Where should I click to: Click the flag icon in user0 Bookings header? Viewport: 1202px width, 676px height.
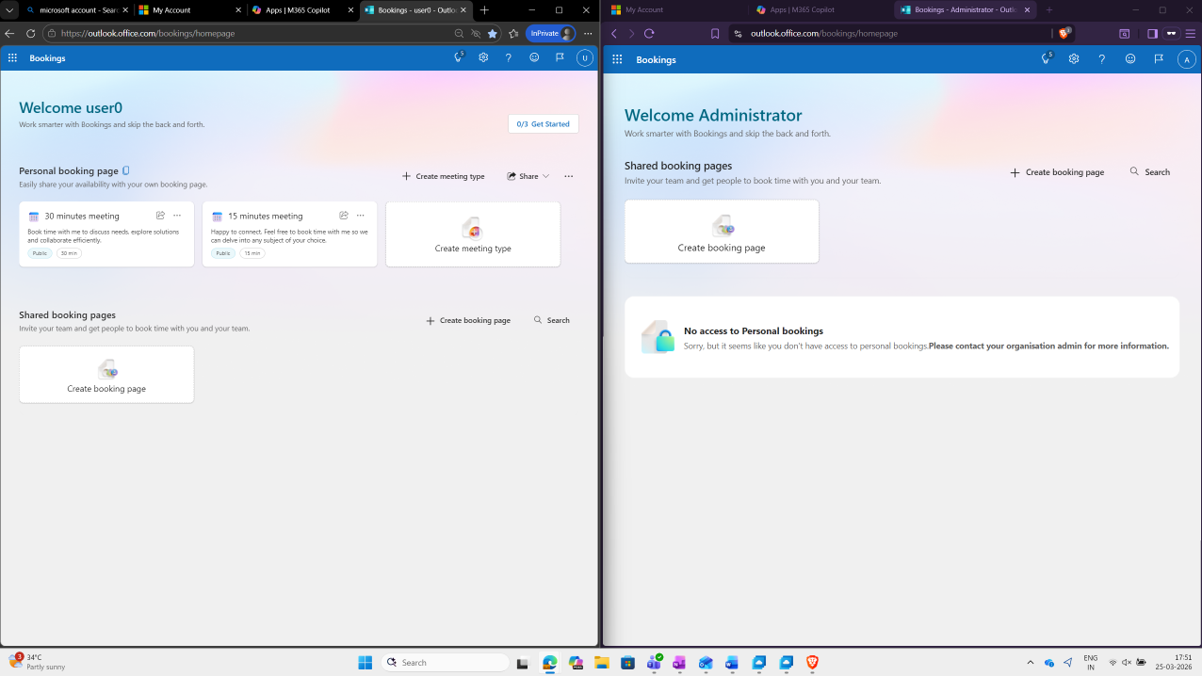point(560,58)
